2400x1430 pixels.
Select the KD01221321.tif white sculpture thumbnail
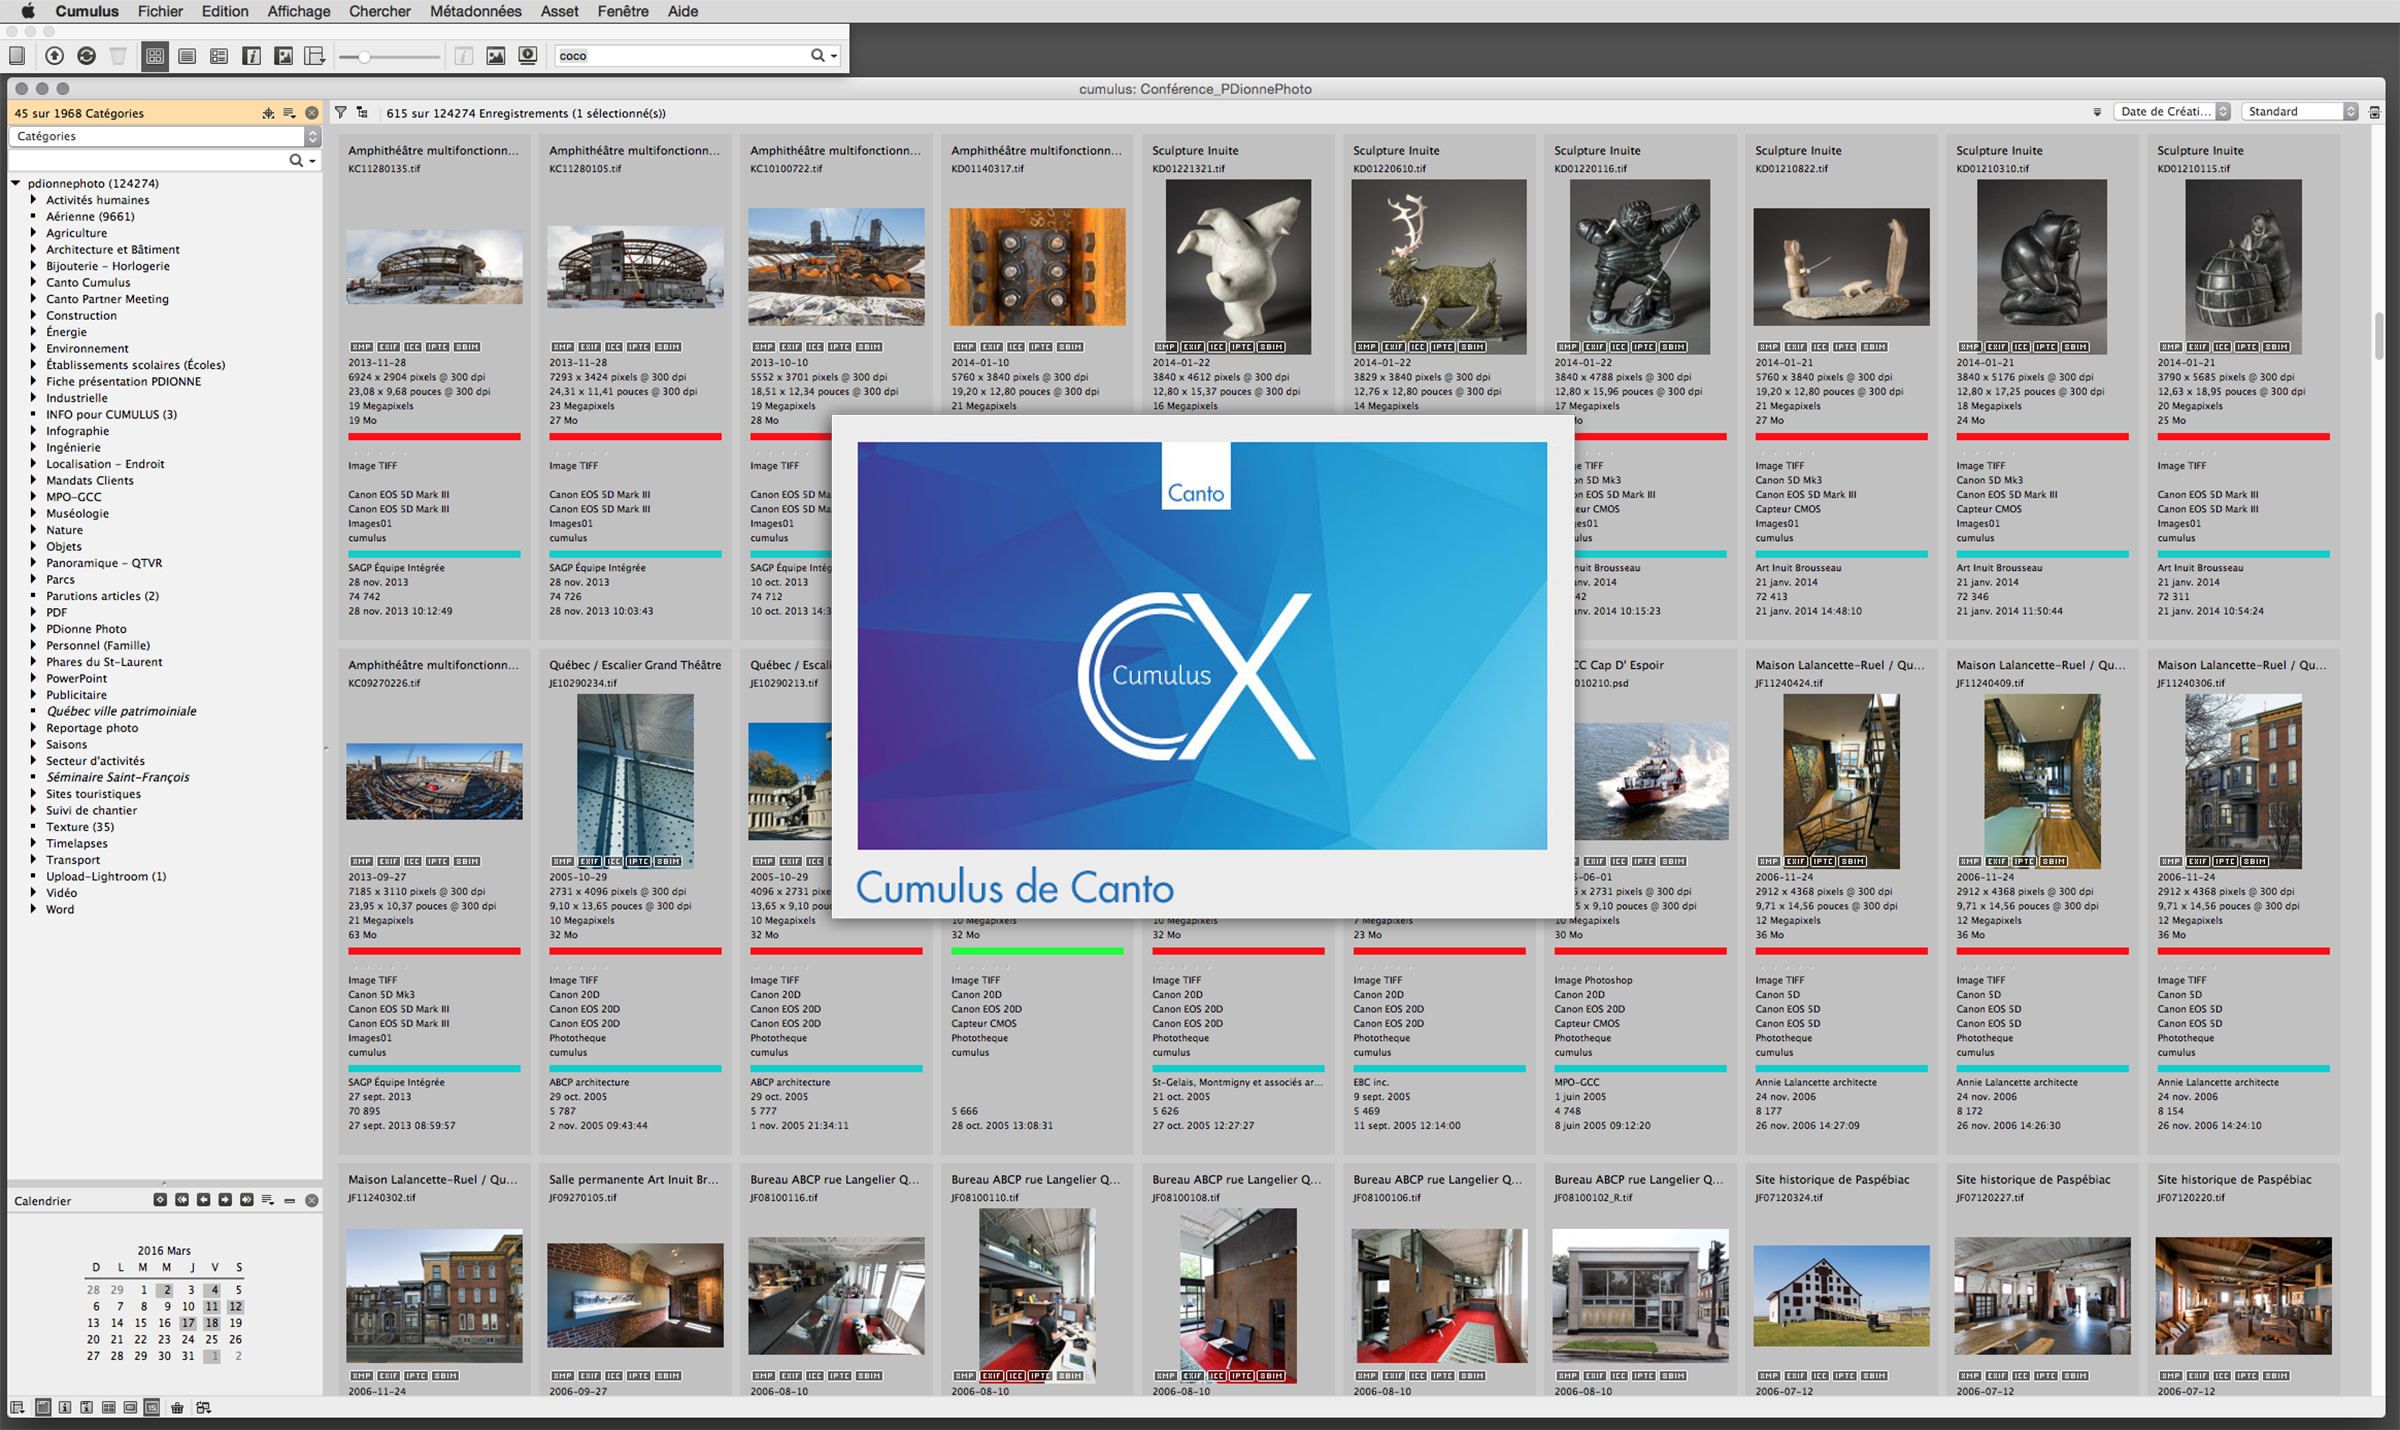[1238, 267]
